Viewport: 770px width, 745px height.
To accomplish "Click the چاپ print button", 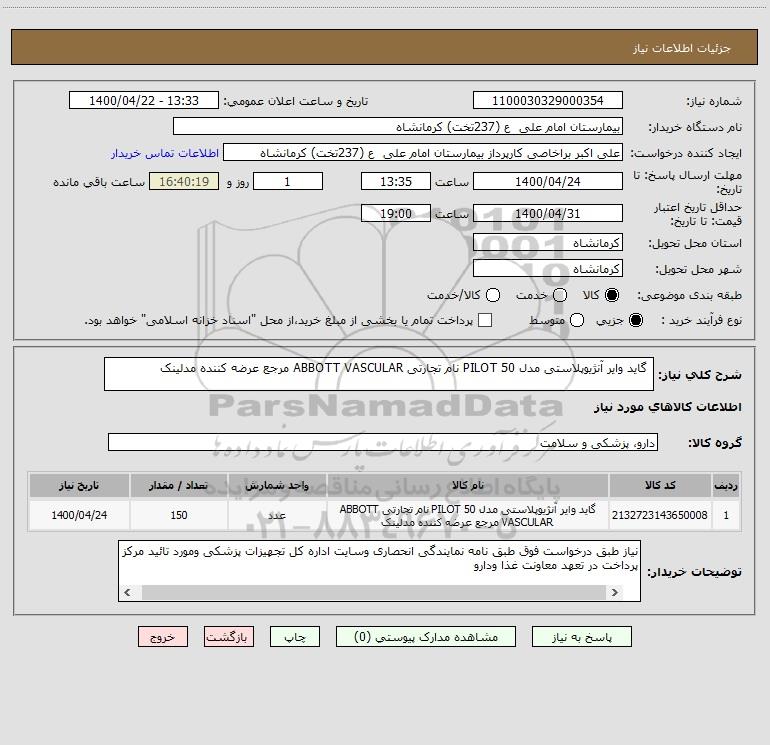I will (x=295, y=637).
